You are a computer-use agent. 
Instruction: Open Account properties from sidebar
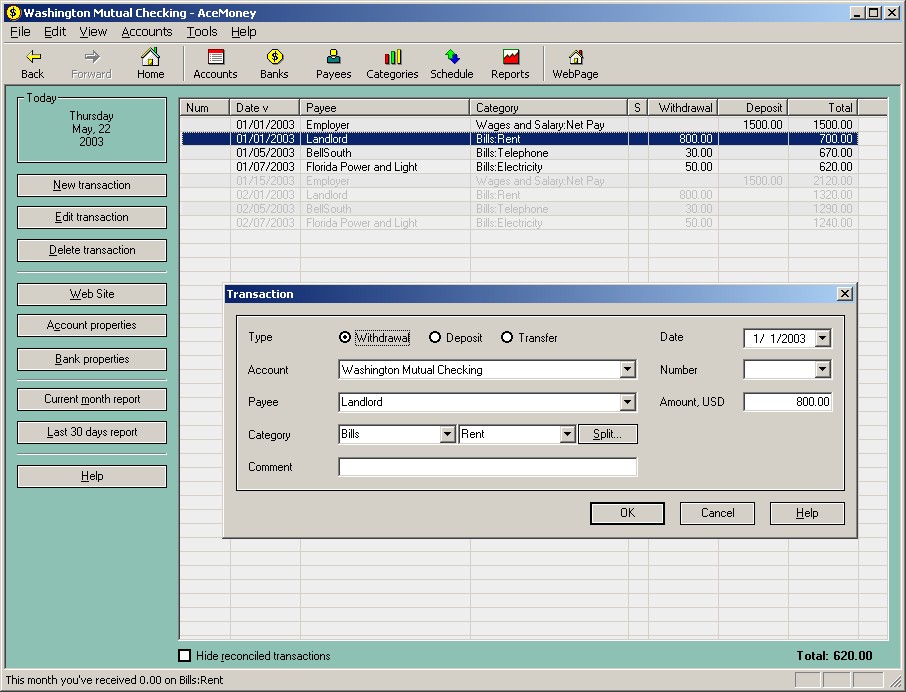click(92, 325)
